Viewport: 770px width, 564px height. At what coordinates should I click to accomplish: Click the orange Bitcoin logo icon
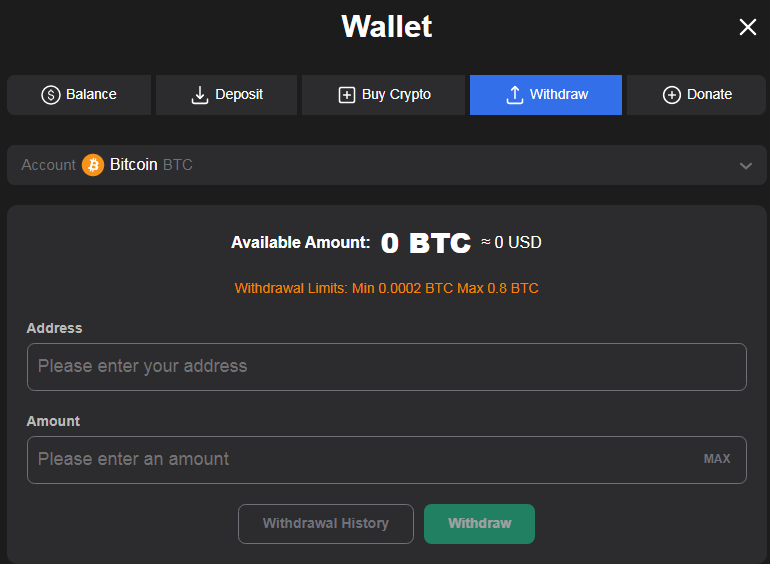point(93,165)
